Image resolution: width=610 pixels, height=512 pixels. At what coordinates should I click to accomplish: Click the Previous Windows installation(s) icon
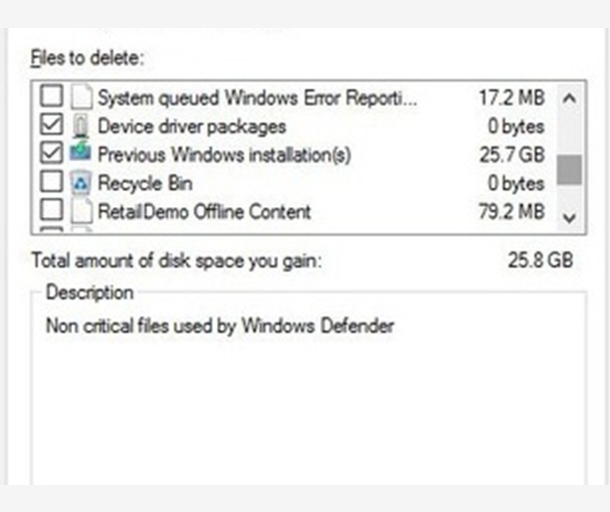pos(81,155)
